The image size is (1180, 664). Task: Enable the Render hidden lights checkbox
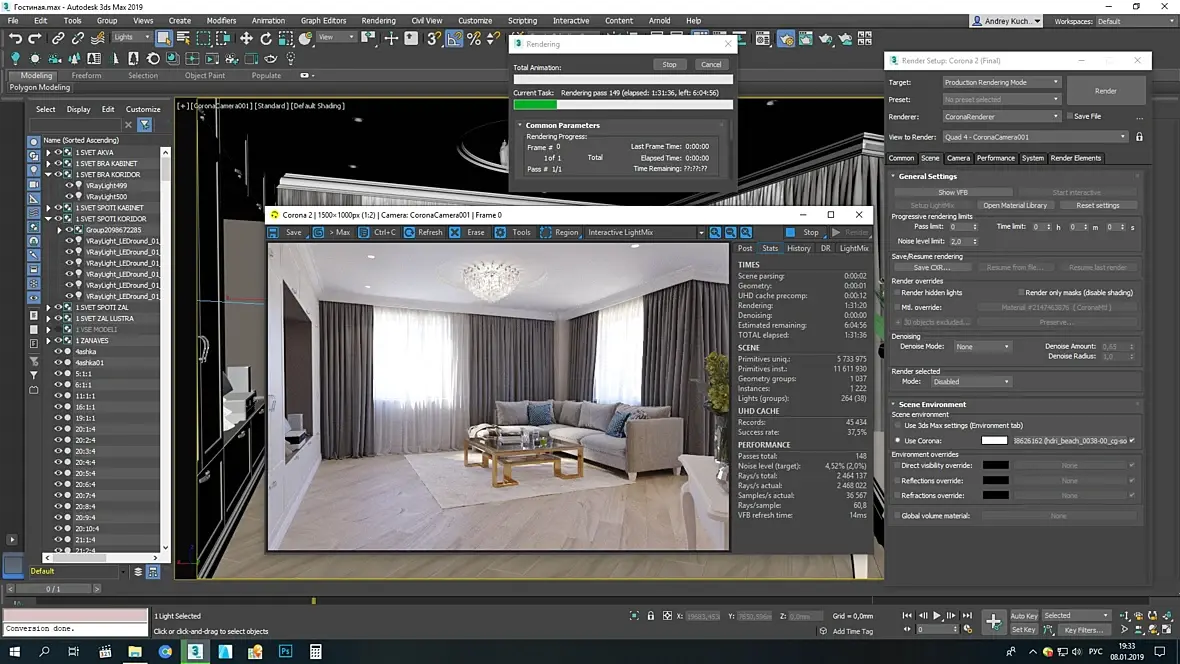pyautogui.click(x=896, y=293)
